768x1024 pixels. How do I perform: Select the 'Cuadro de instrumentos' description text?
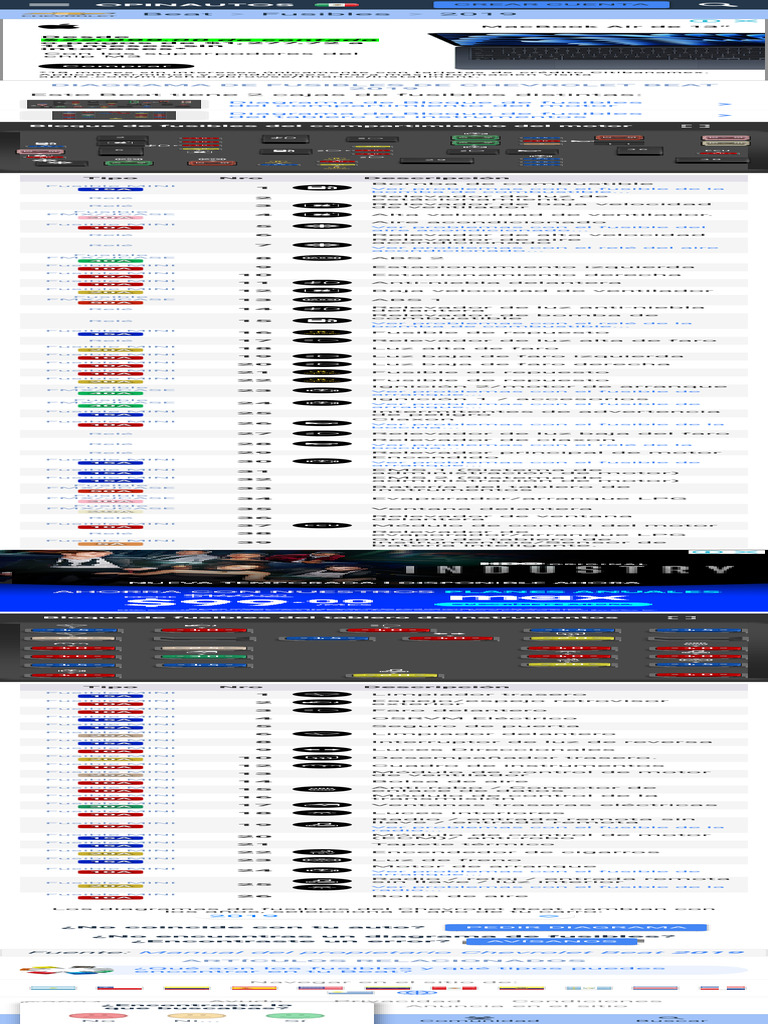(x=517, y=765)
